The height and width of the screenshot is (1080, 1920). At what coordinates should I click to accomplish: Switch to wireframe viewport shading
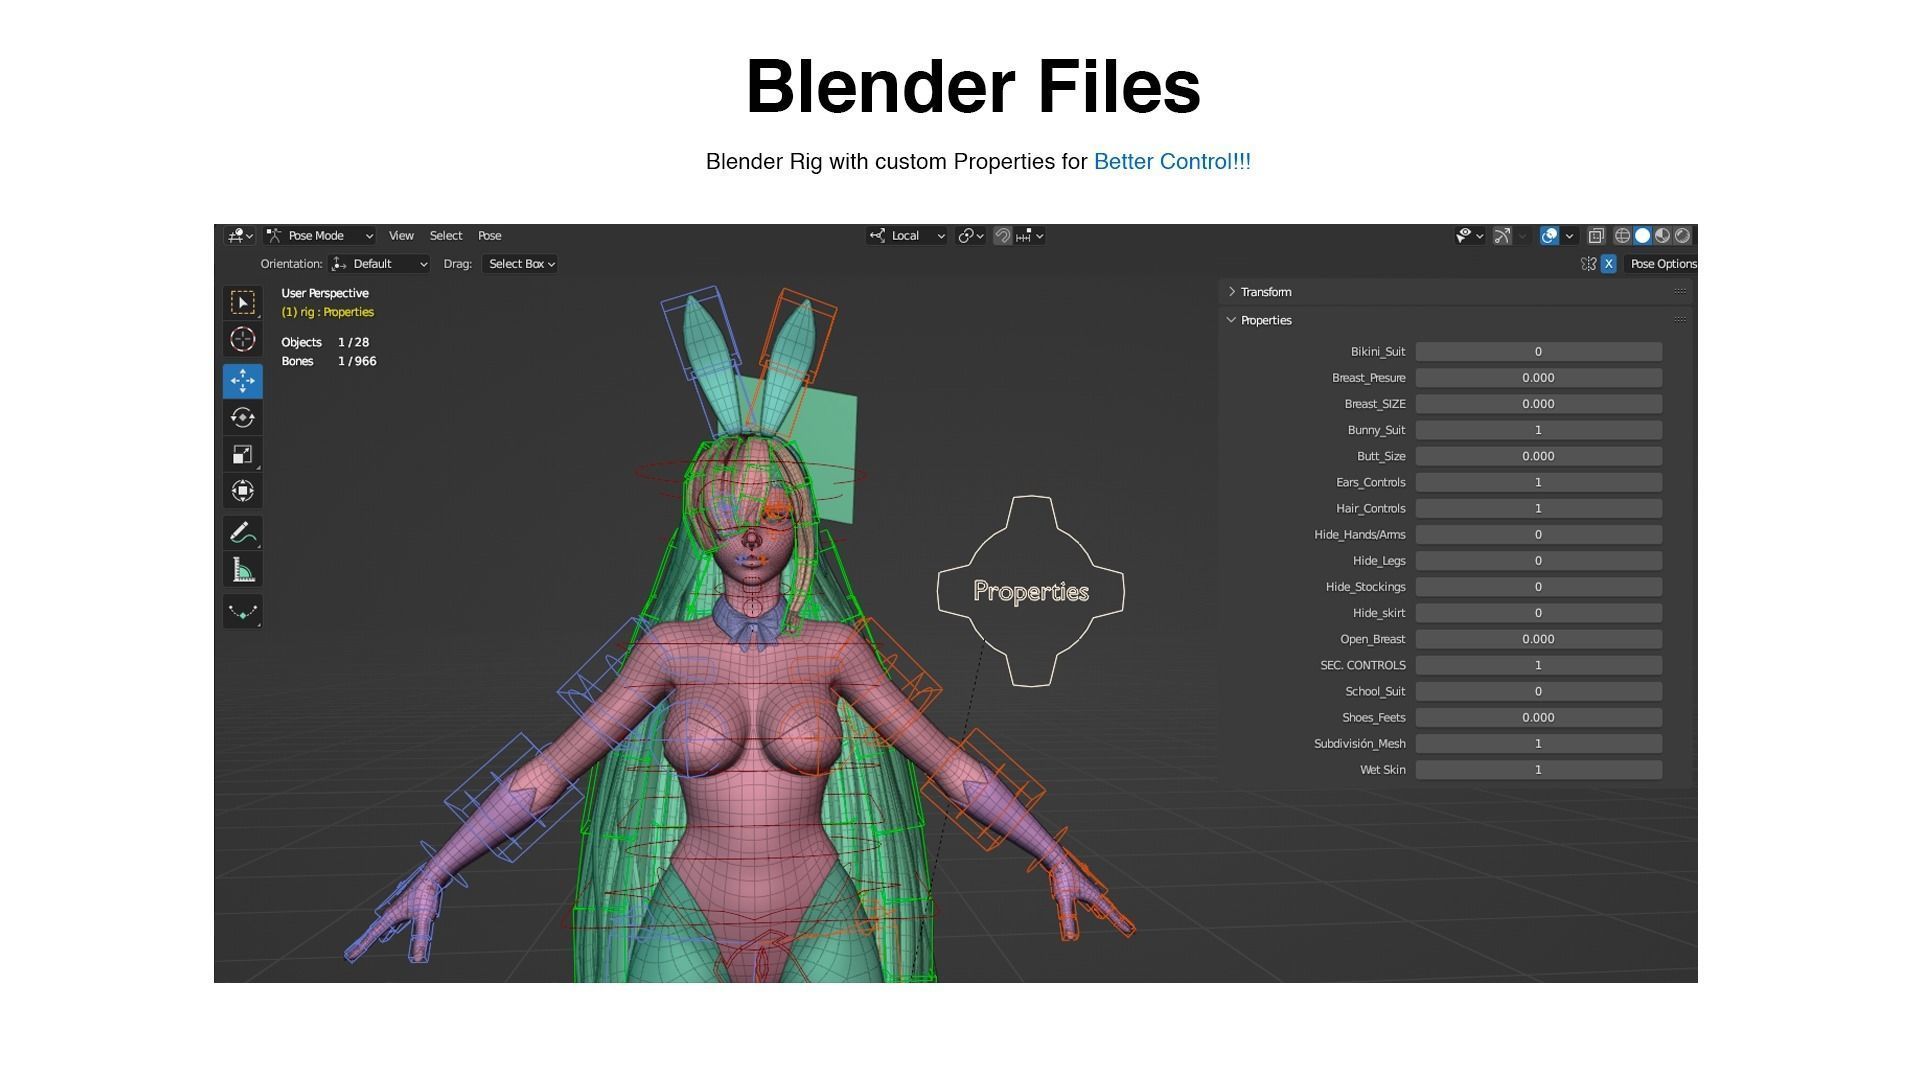pyautogui.click(x=1622, y=236)
